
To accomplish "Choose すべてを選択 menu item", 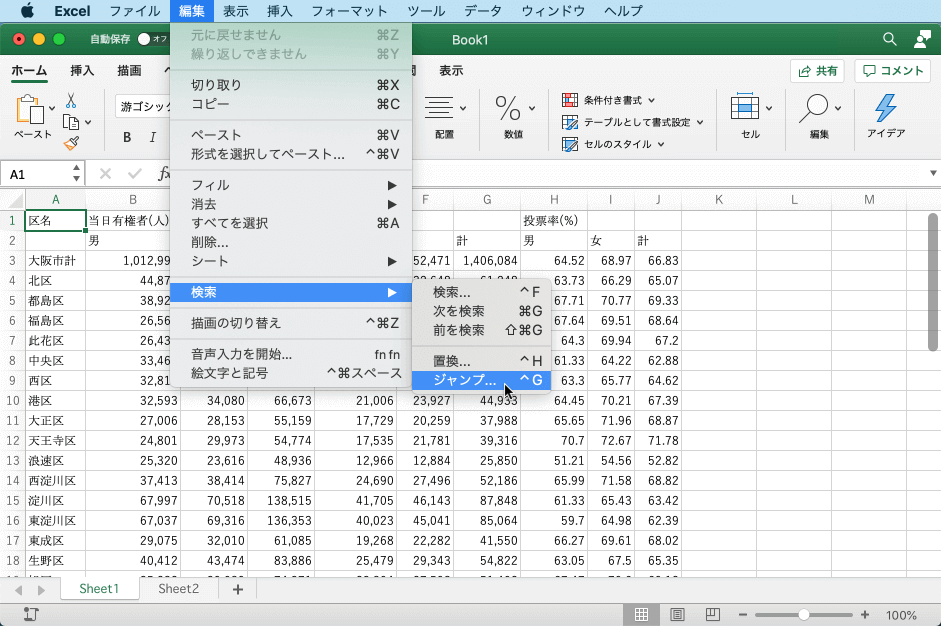I will (291, 223).
